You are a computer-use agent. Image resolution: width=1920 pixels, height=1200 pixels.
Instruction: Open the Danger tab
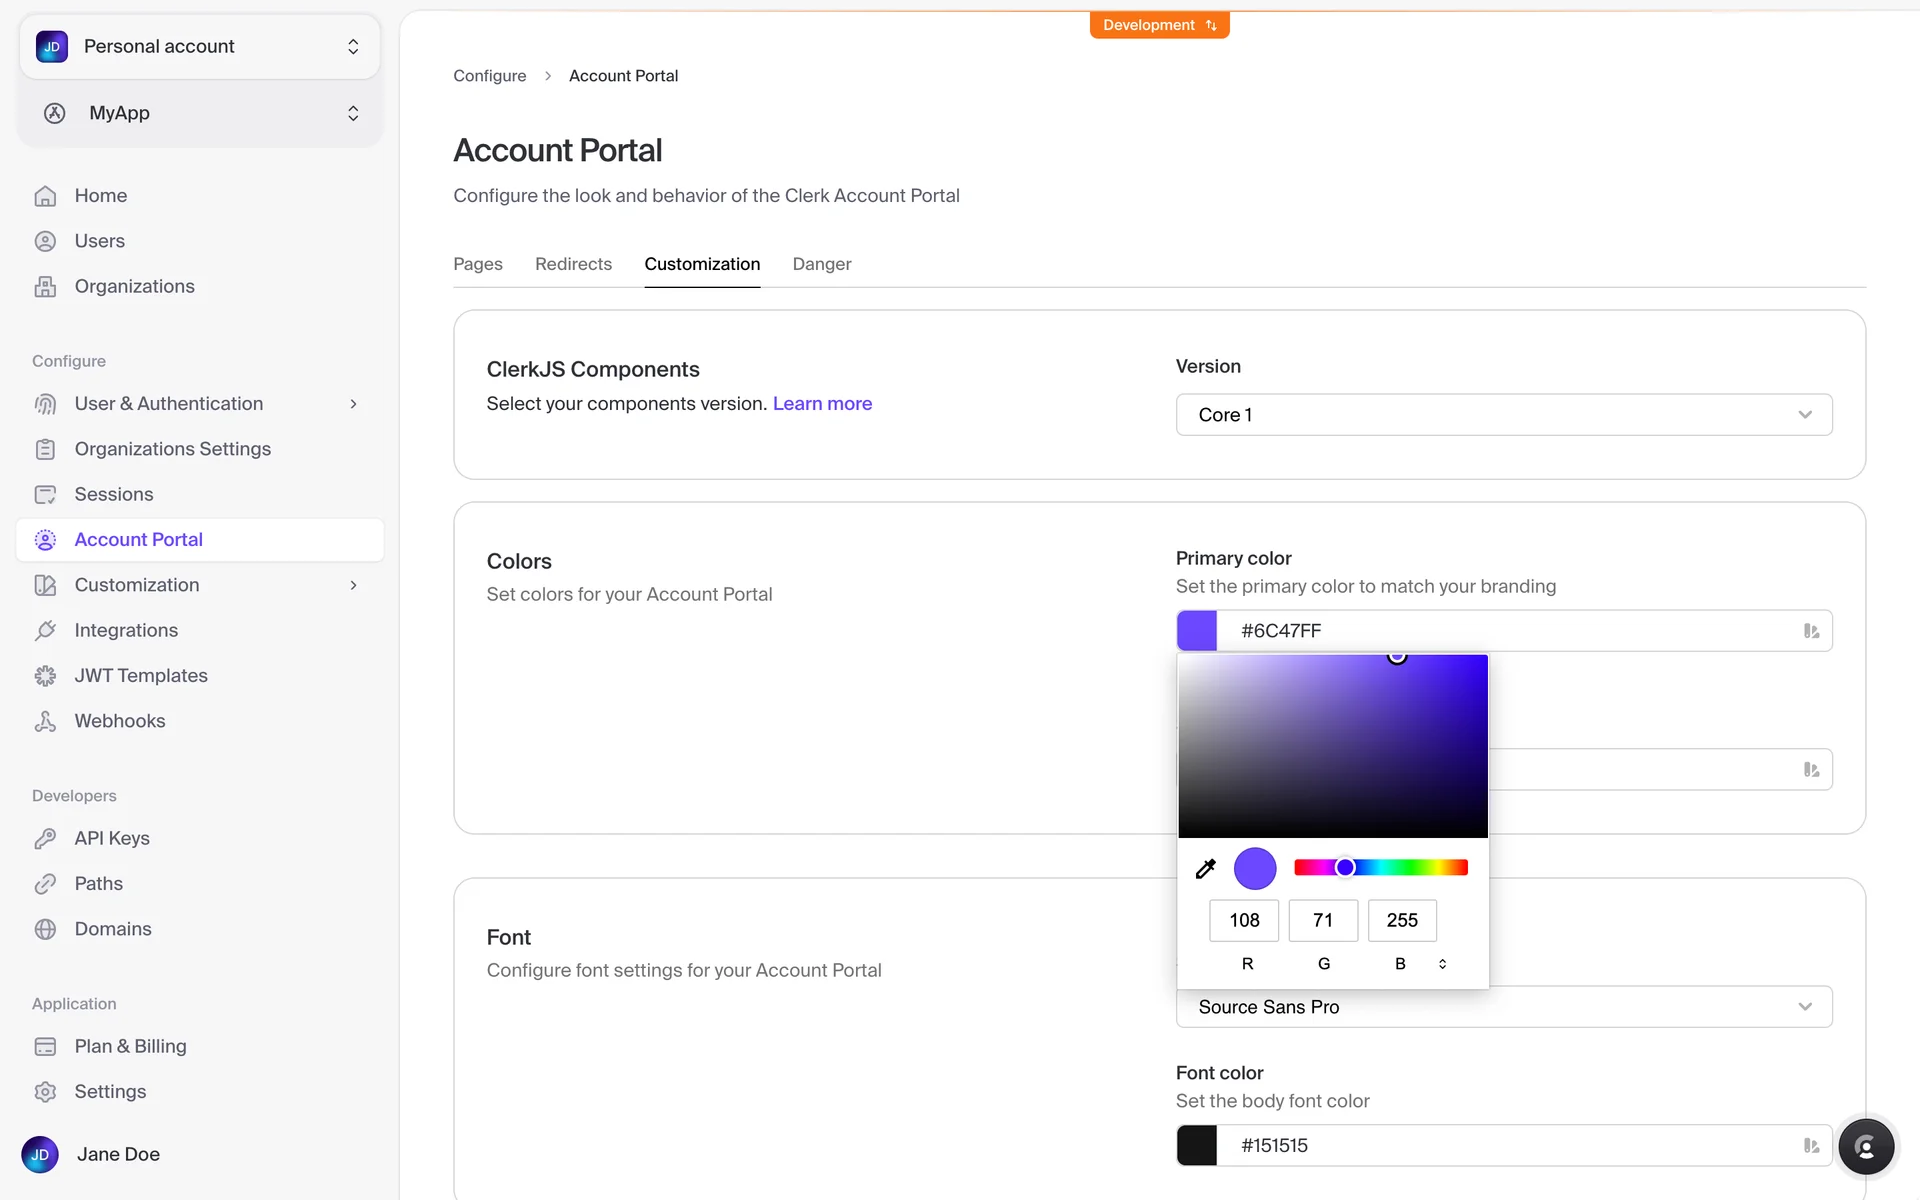coord(821,264)
